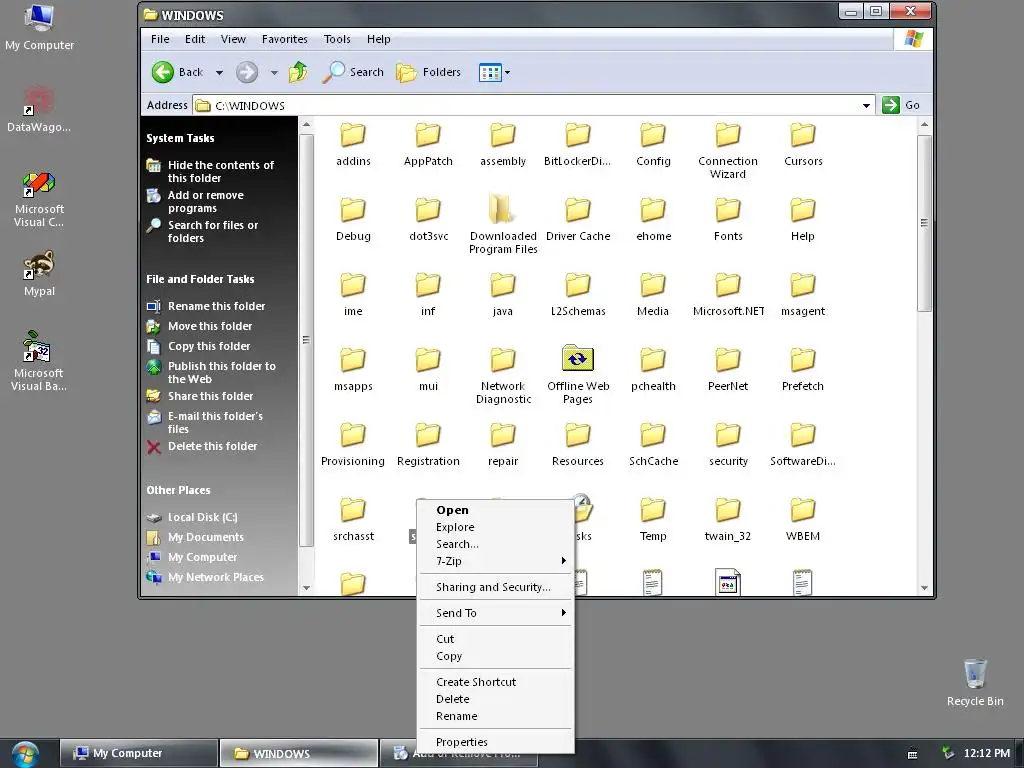
Task: Select the Downloaded Program Files folder
Action: (x=503, y=224)
